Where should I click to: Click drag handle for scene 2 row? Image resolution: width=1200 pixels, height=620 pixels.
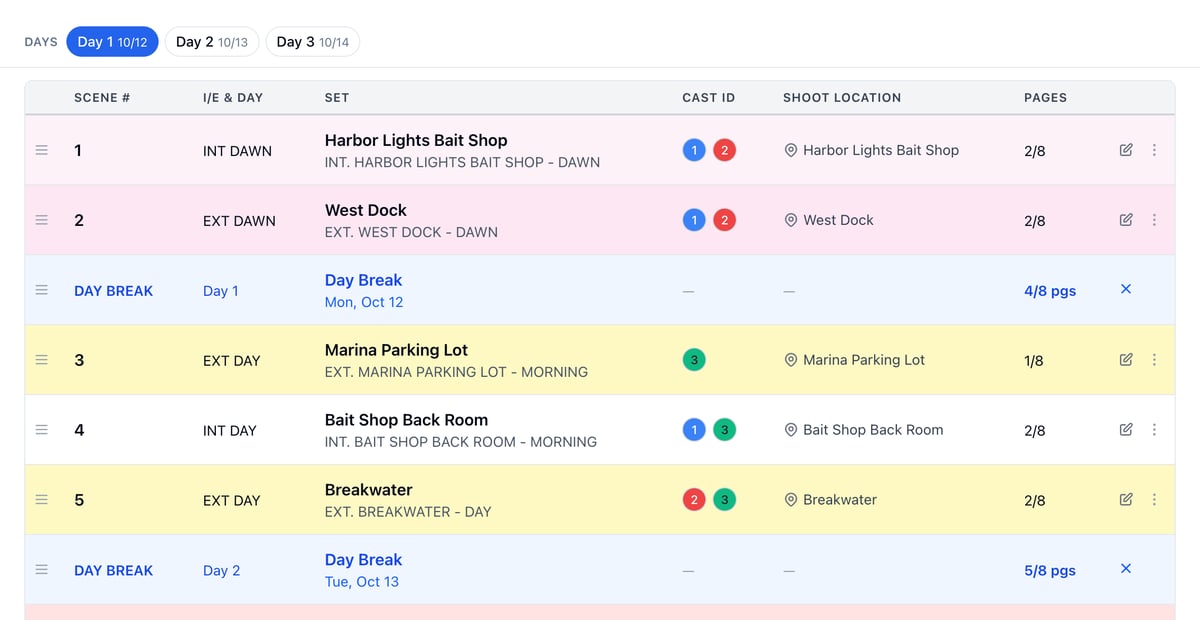(x=41, y=220)
